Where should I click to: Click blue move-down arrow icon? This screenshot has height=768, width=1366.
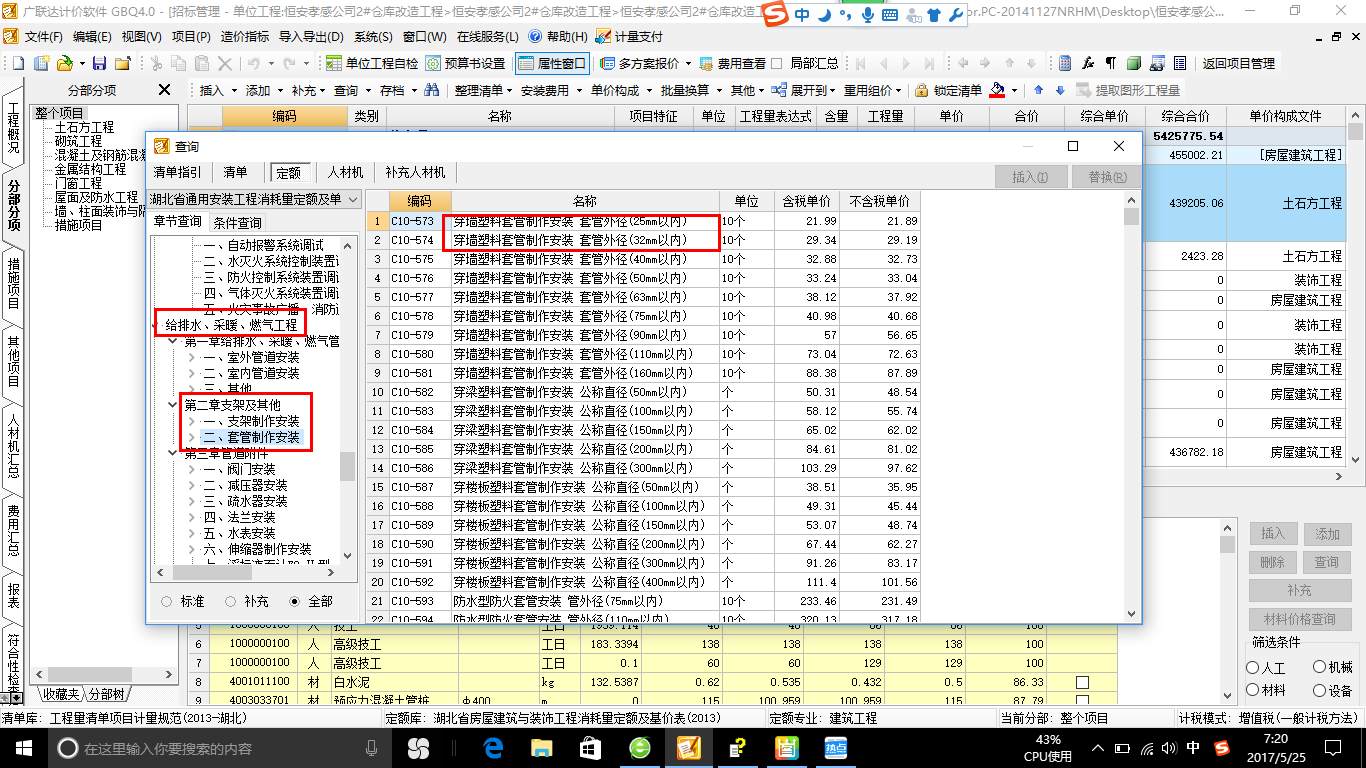(1058, 90)
